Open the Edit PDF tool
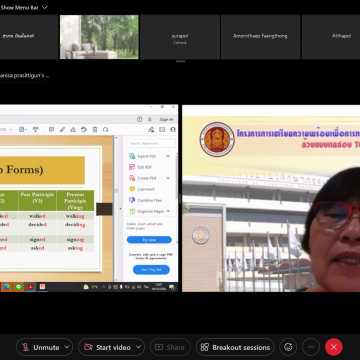 [x=140, y=167]
